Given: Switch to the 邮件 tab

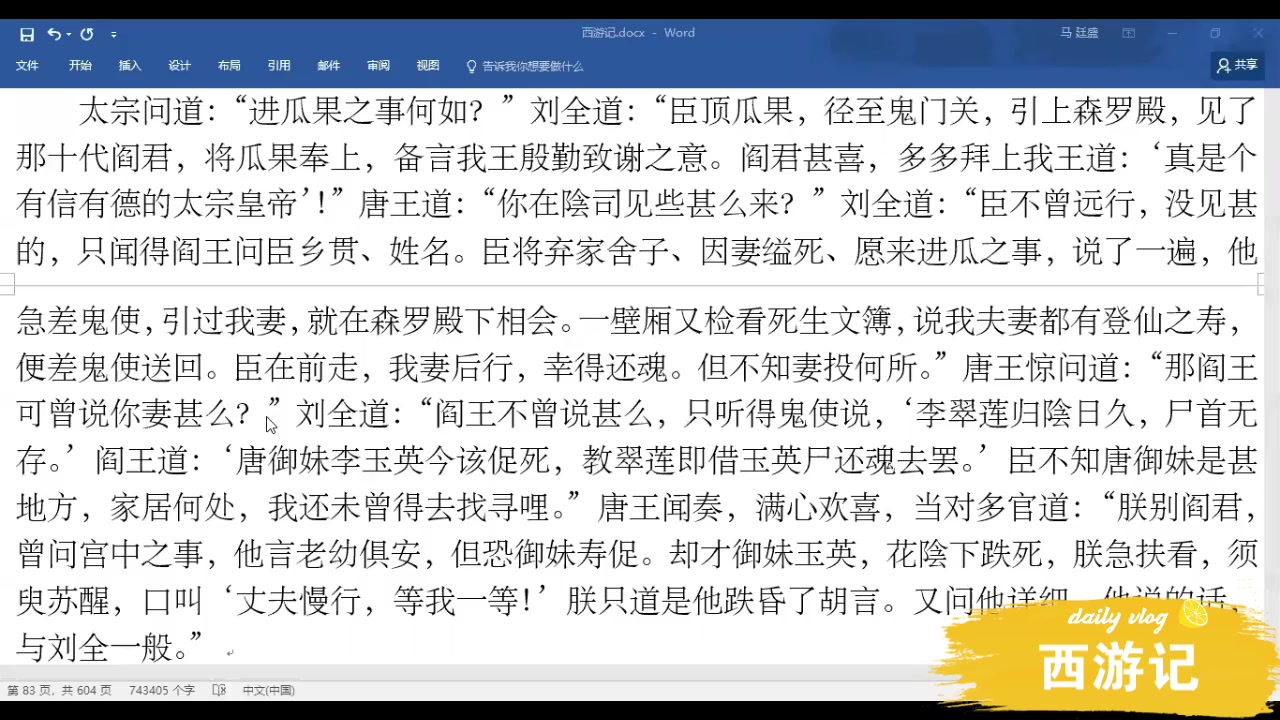Looking at the screenshot, I should (x=329, y=66).
